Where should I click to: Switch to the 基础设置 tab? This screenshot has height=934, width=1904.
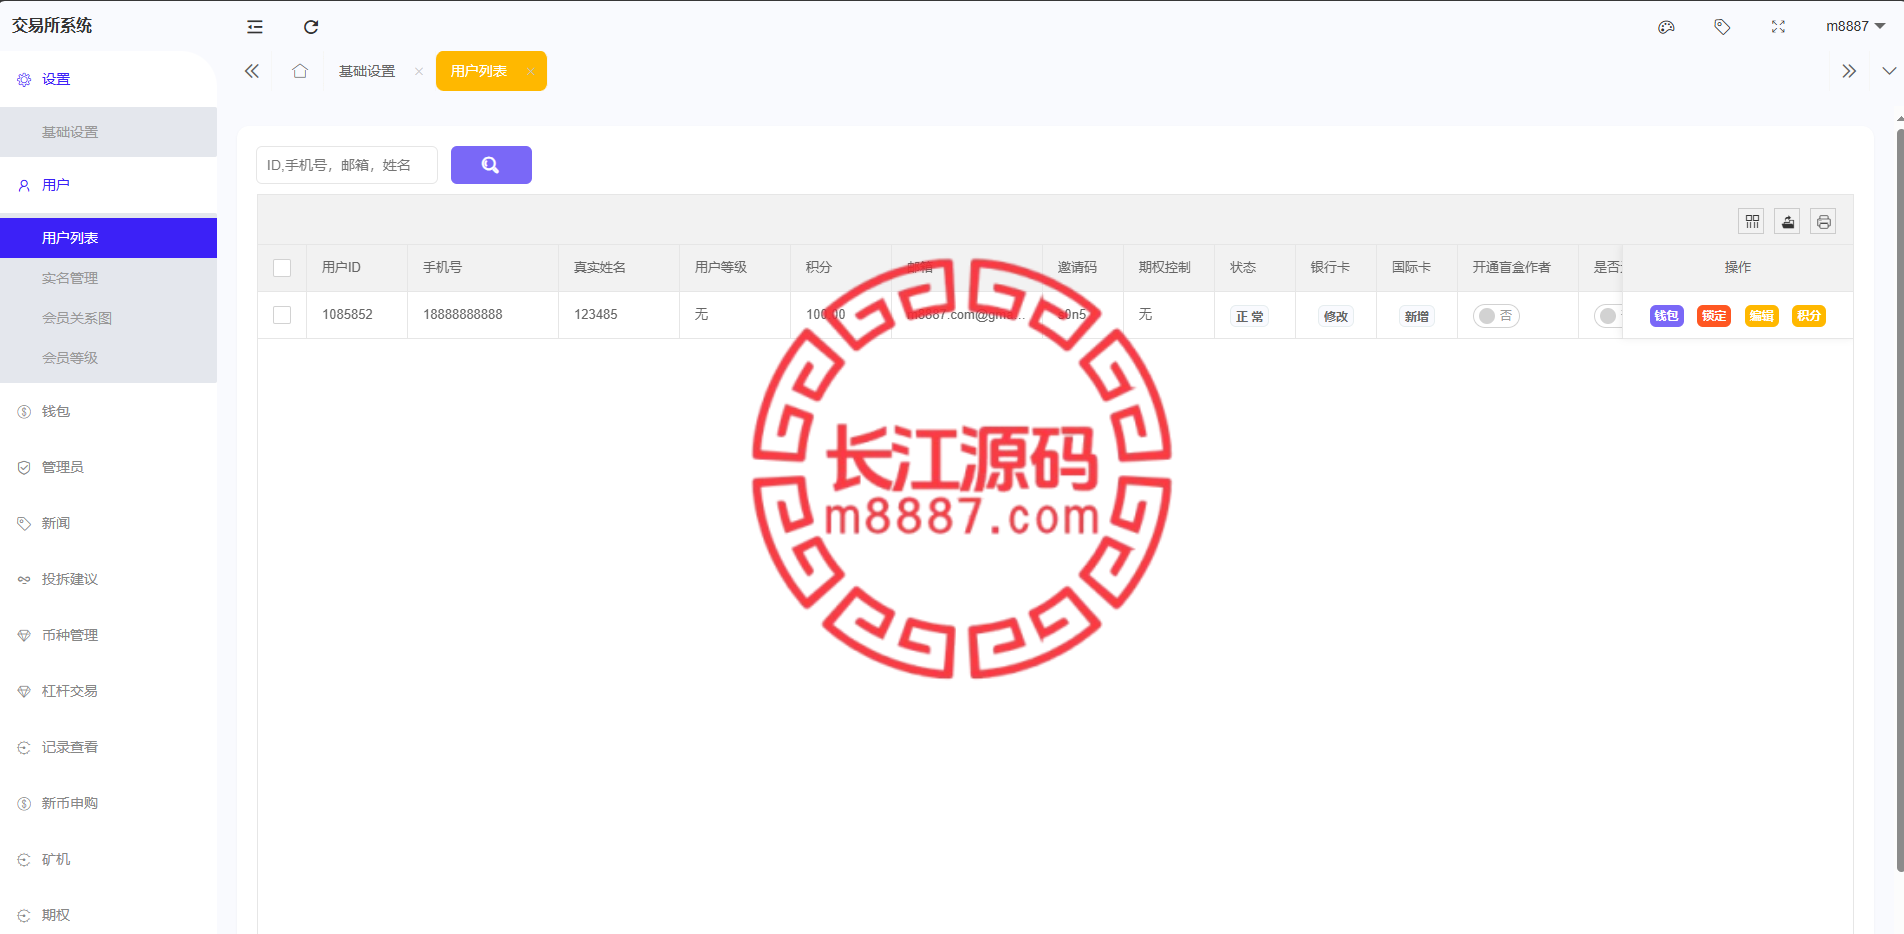click(x=367, y=71)
